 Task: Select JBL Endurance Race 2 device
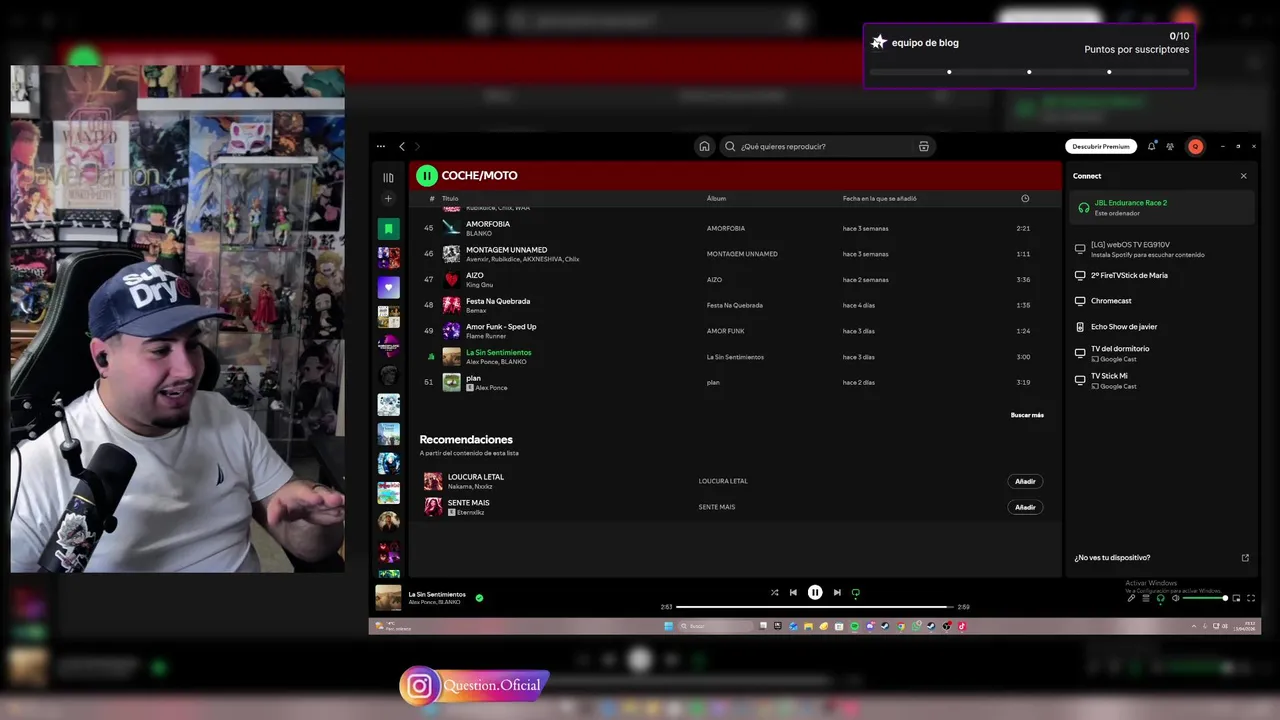tap(1161, 207)
